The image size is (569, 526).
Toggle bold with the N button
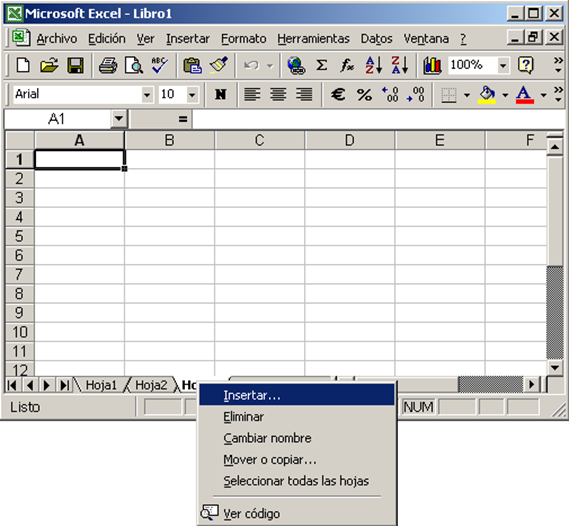point(220,95)
